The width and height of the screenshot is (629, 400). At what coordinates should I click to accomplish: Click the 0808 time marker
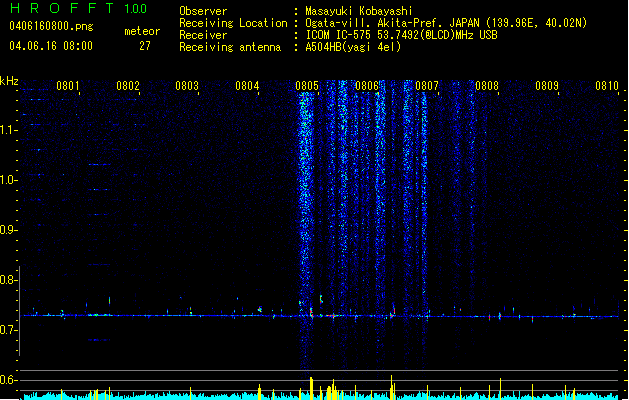487,86
